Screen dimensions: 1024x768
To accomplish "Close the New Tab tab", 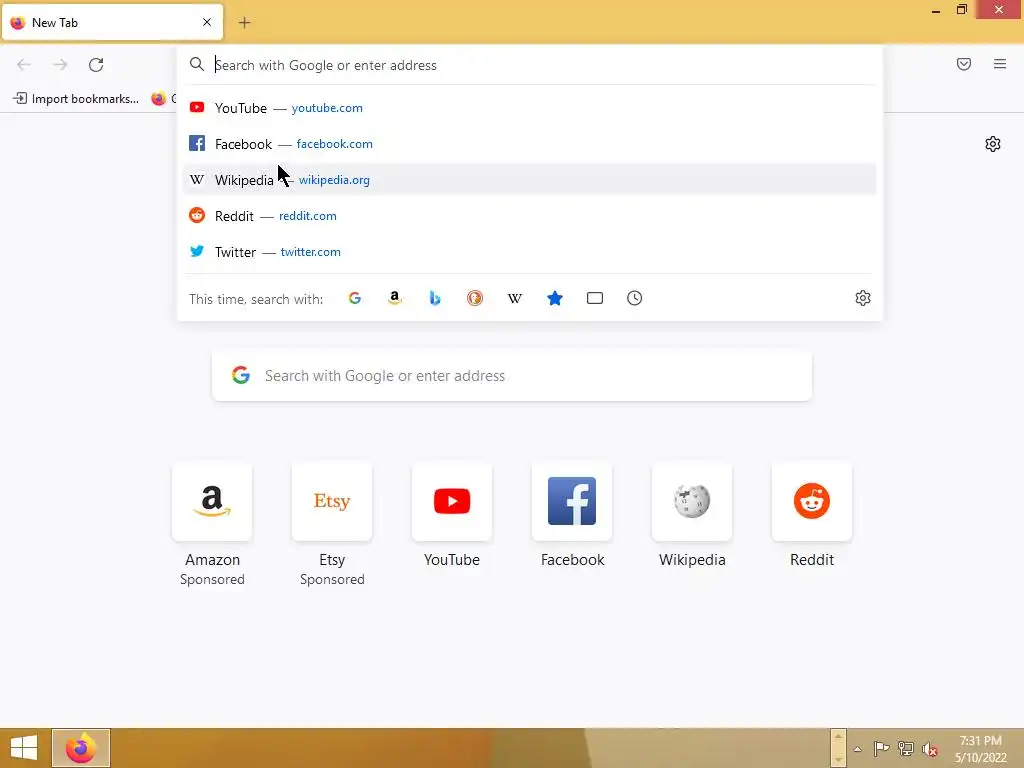I will pos(207,22).
